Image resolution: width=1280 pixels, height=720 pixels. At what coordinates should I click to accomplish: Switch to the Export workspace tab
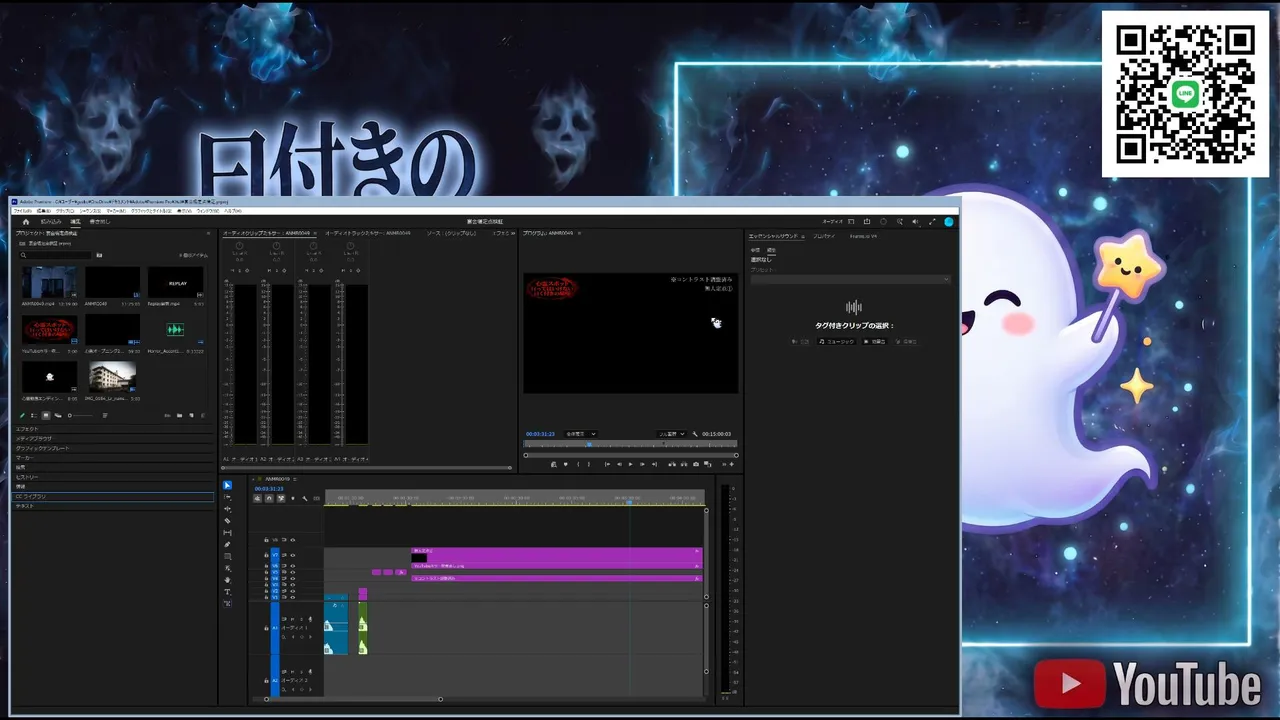click(x=99, y=221)
